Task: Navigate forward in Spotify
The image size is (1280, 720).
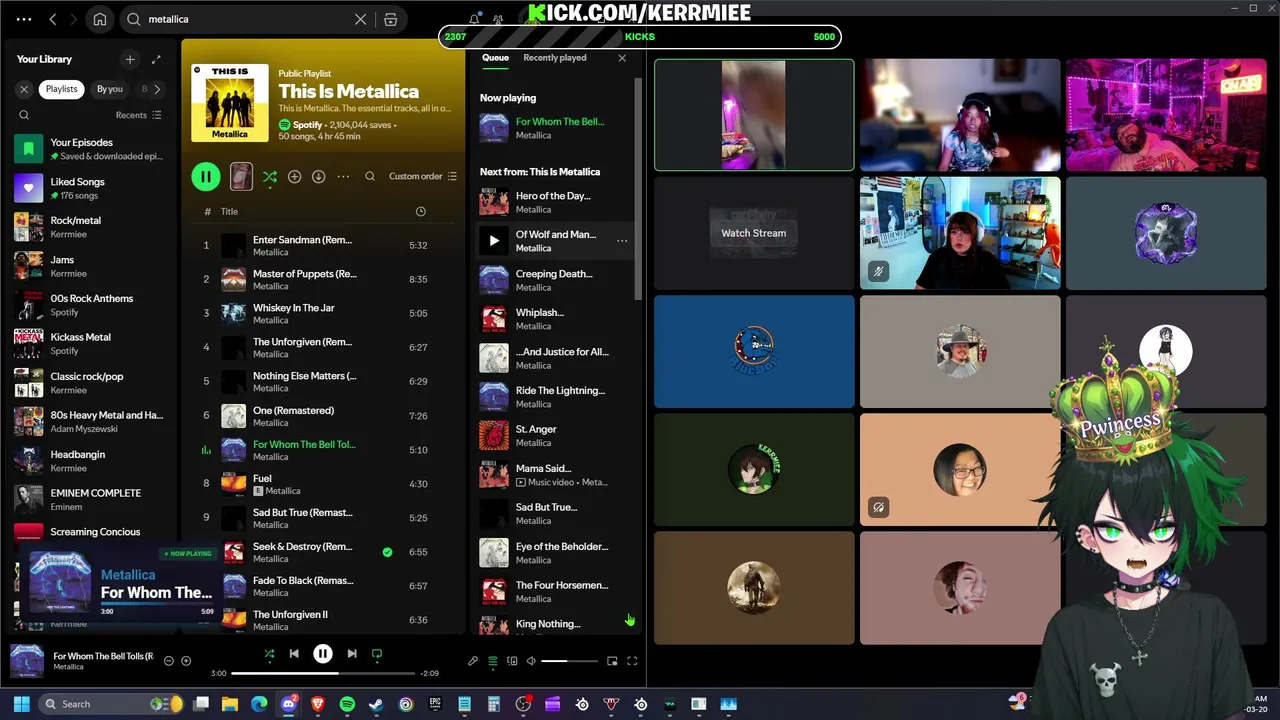Action: 74,19
